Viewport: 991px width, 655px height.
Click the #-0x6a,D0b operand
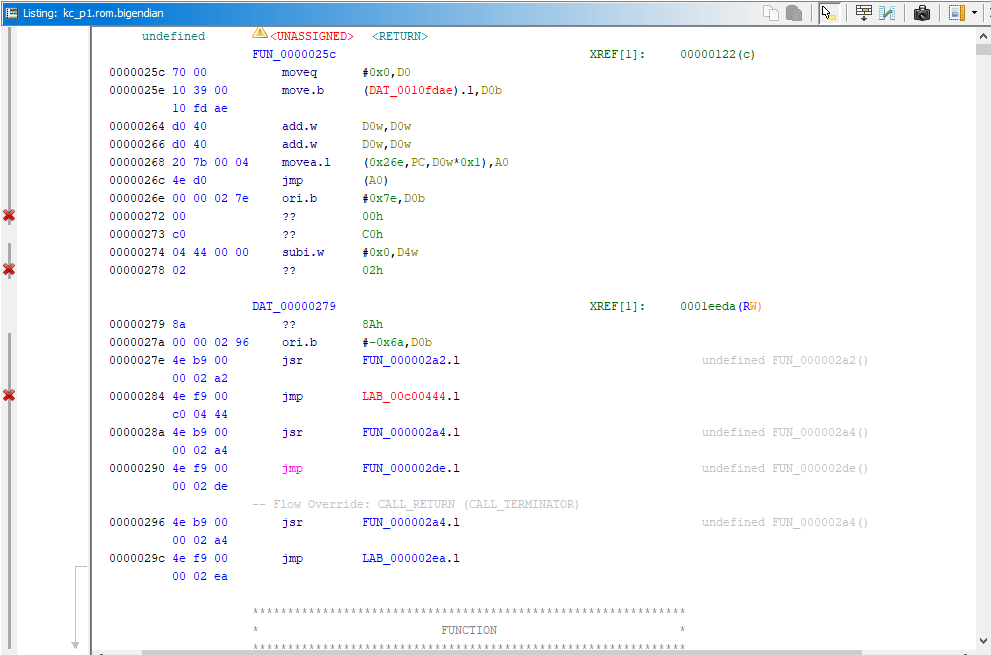pyautogui.click(x=397, y=343)
